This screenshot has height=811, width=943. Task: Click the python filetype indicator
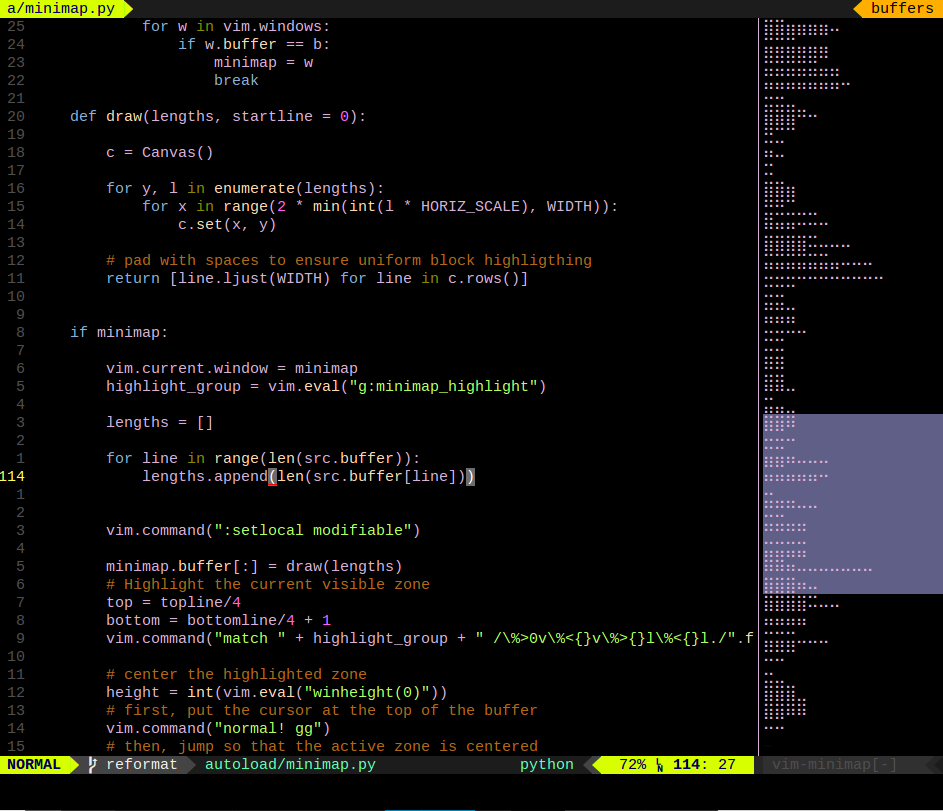546,765
